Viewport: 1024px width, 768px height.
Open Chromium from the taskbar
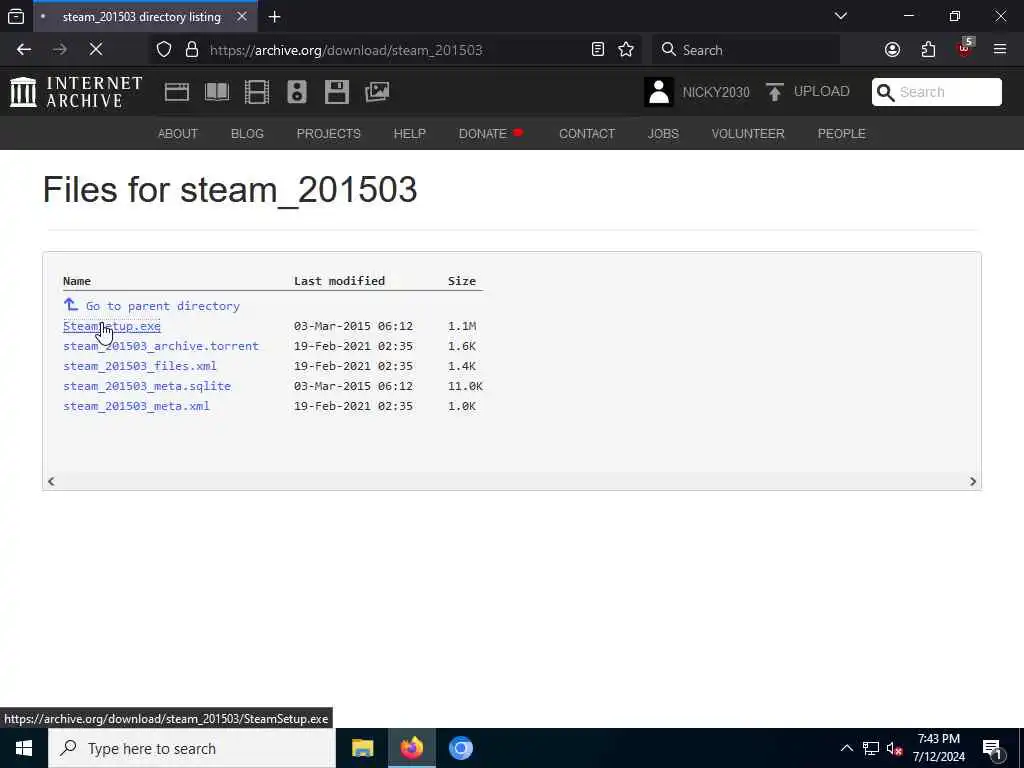click(461, 748)
